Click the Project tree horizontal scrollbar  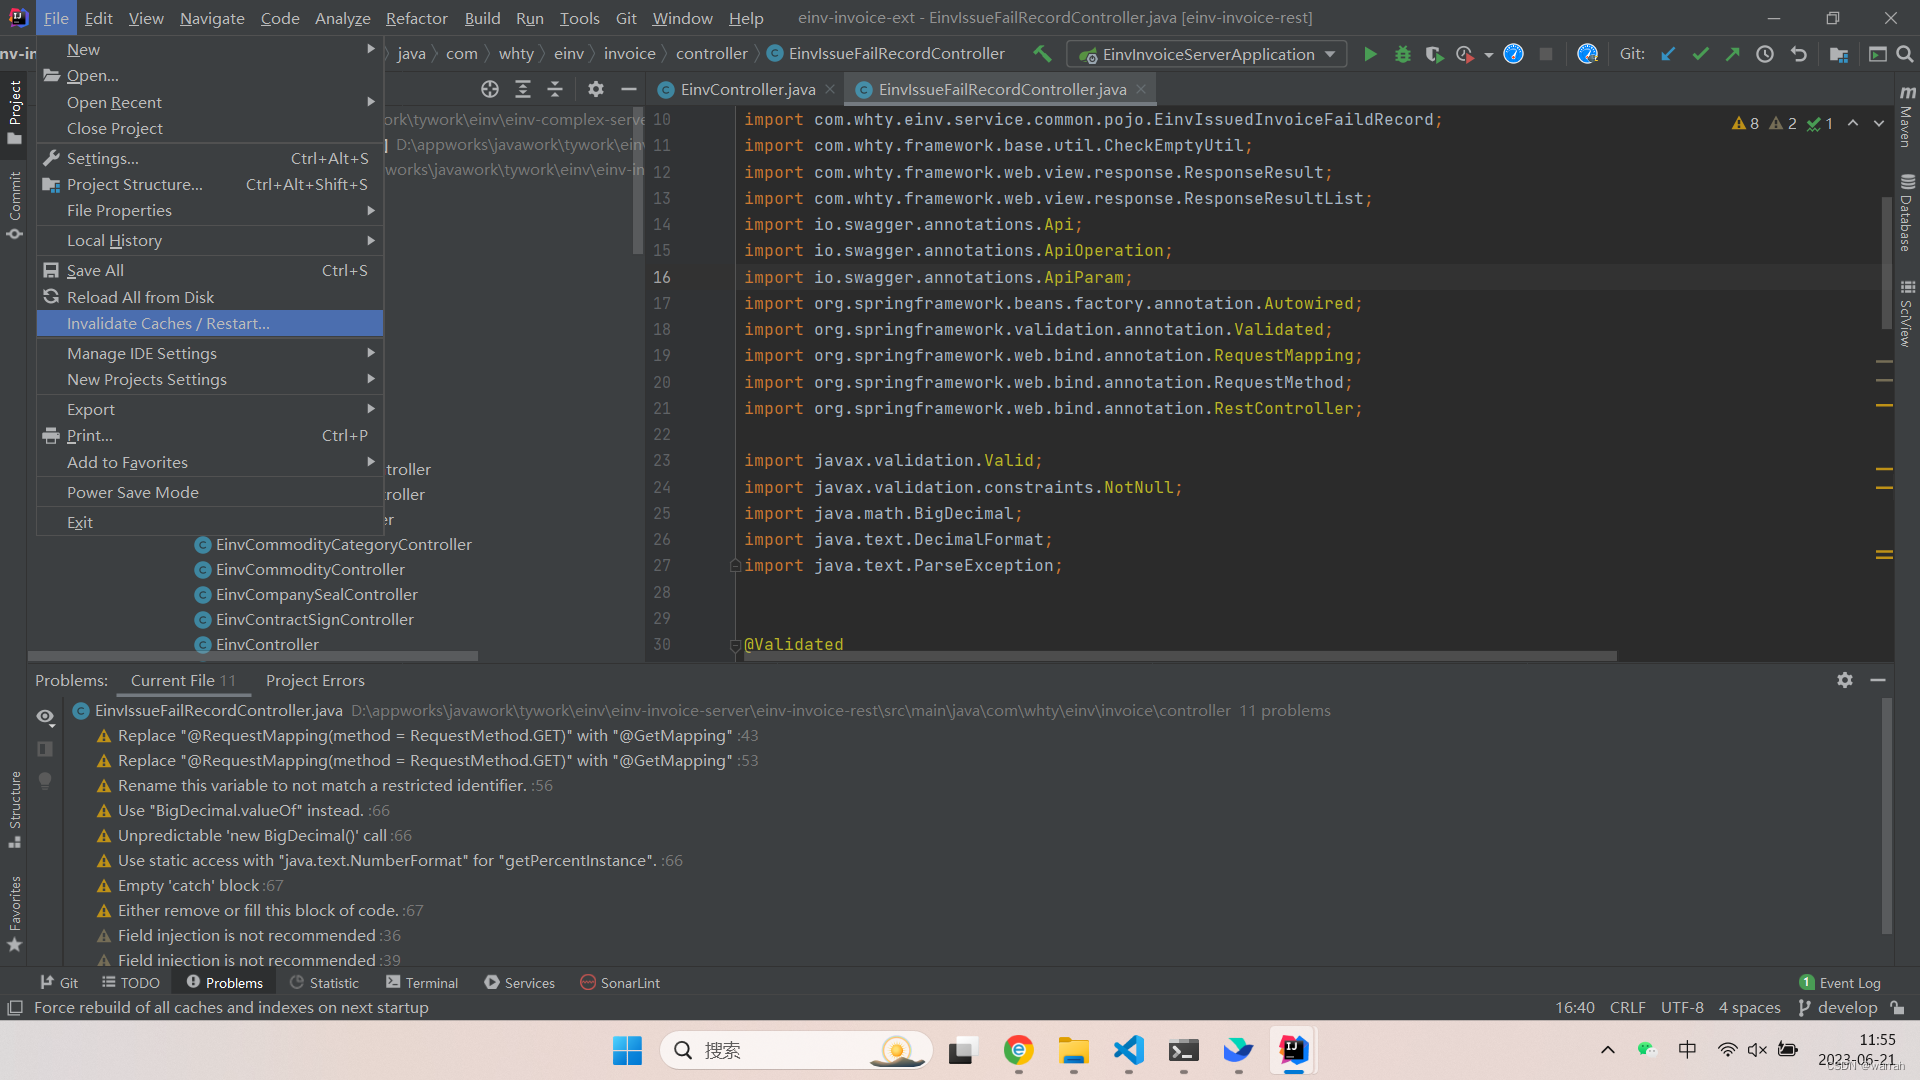[x=253, y=656]
